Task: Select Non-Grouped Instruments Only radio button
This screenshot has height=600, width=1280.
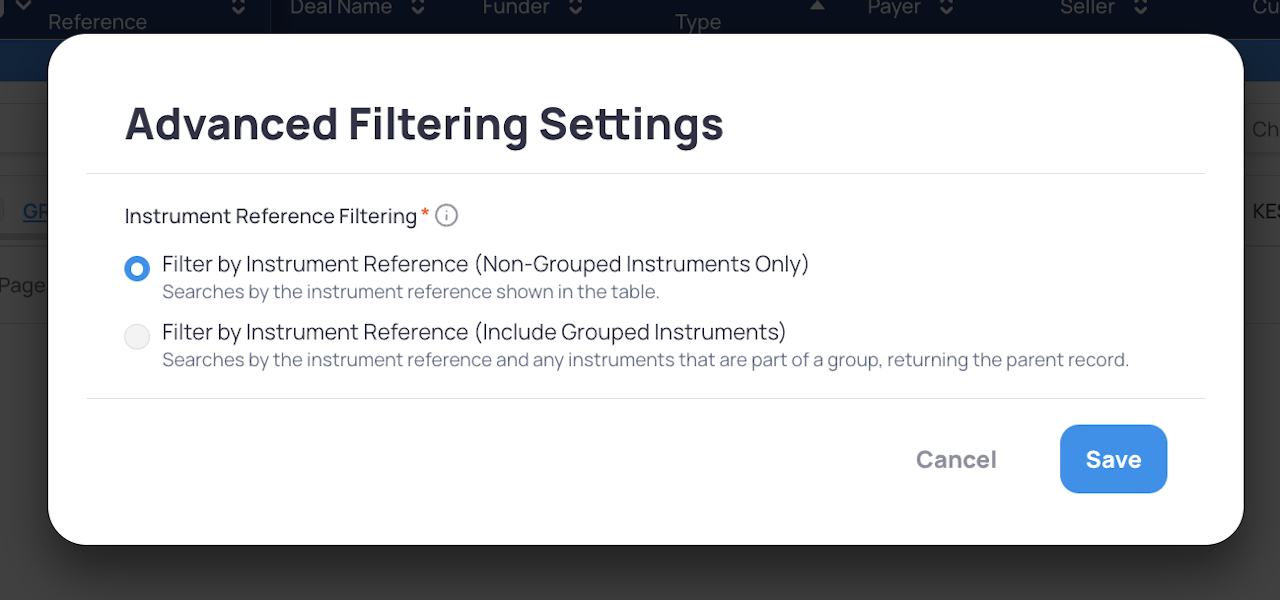Action: (x=137, y=269)
